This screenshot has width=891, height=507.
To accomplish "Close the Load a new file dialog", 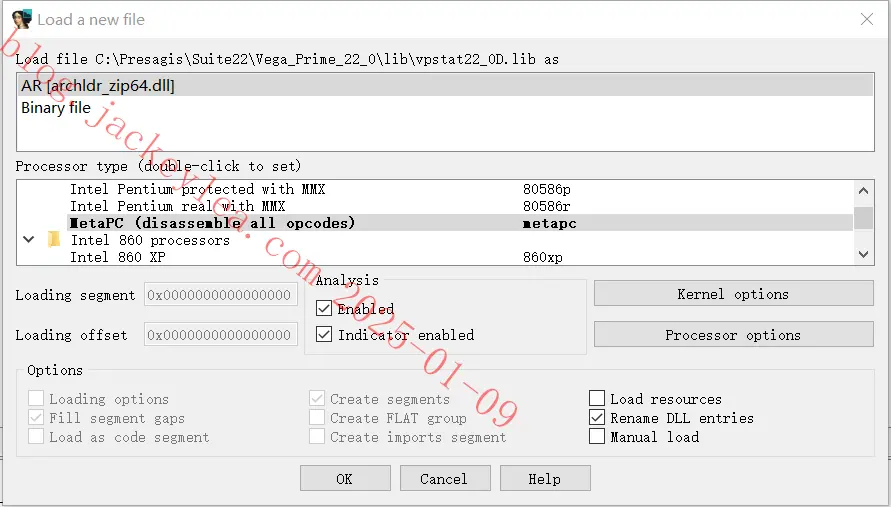I will 867,19.
